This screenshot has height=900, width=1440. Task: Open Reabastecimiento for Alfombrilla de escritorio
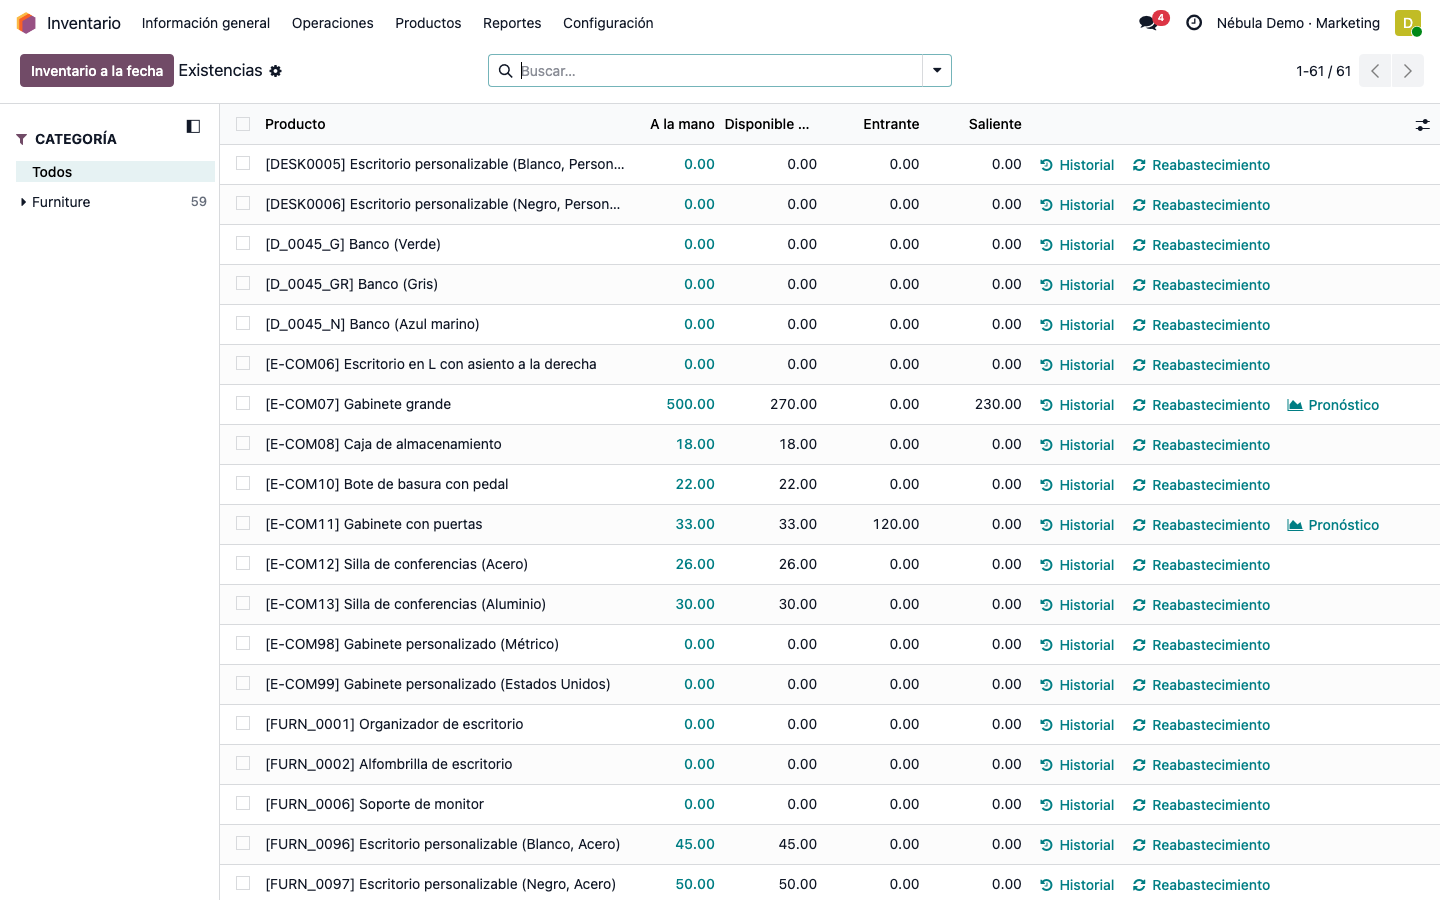click(1201, 765)
